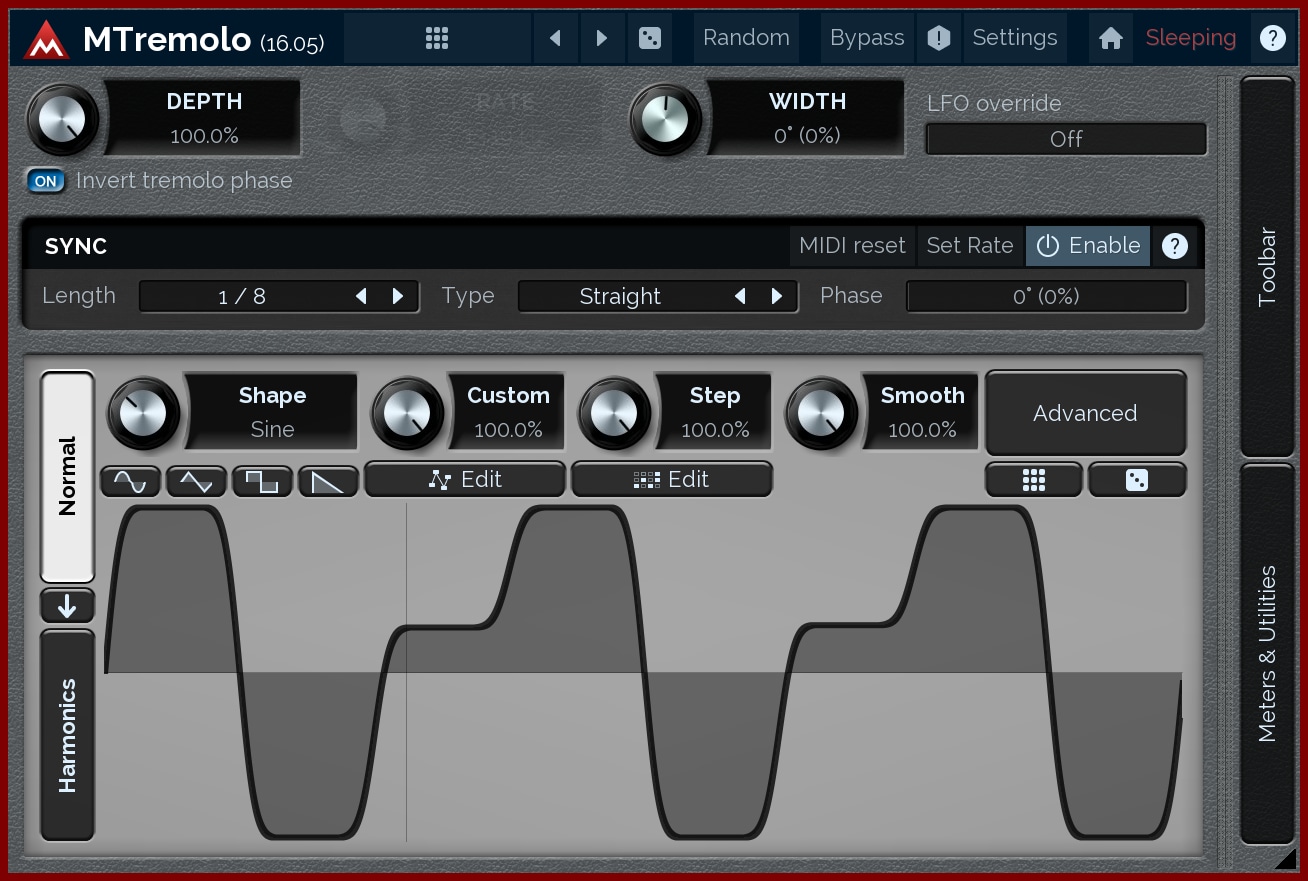1308x881 pixels.
Task: Click Edit under the Step control
Action: coord(672,480)
